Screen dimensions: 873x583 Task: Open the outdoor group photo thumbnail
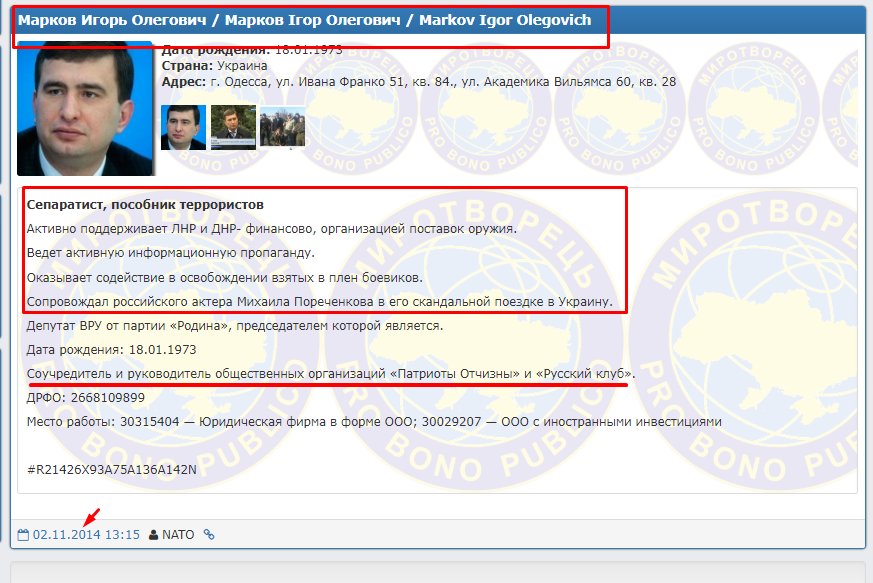point(282,128)
